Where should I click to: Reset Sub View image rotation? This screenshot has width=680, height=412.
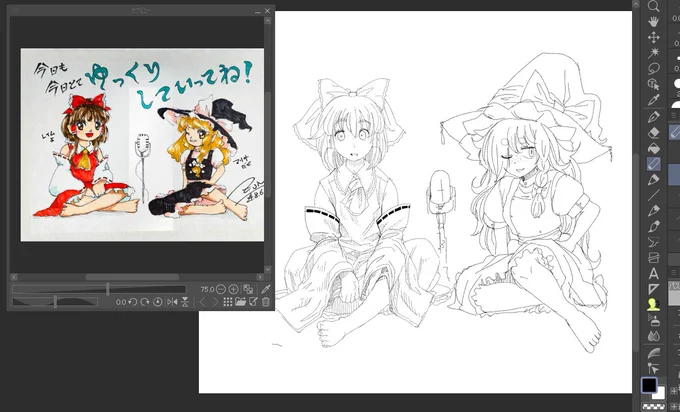[x=157, y=302]
